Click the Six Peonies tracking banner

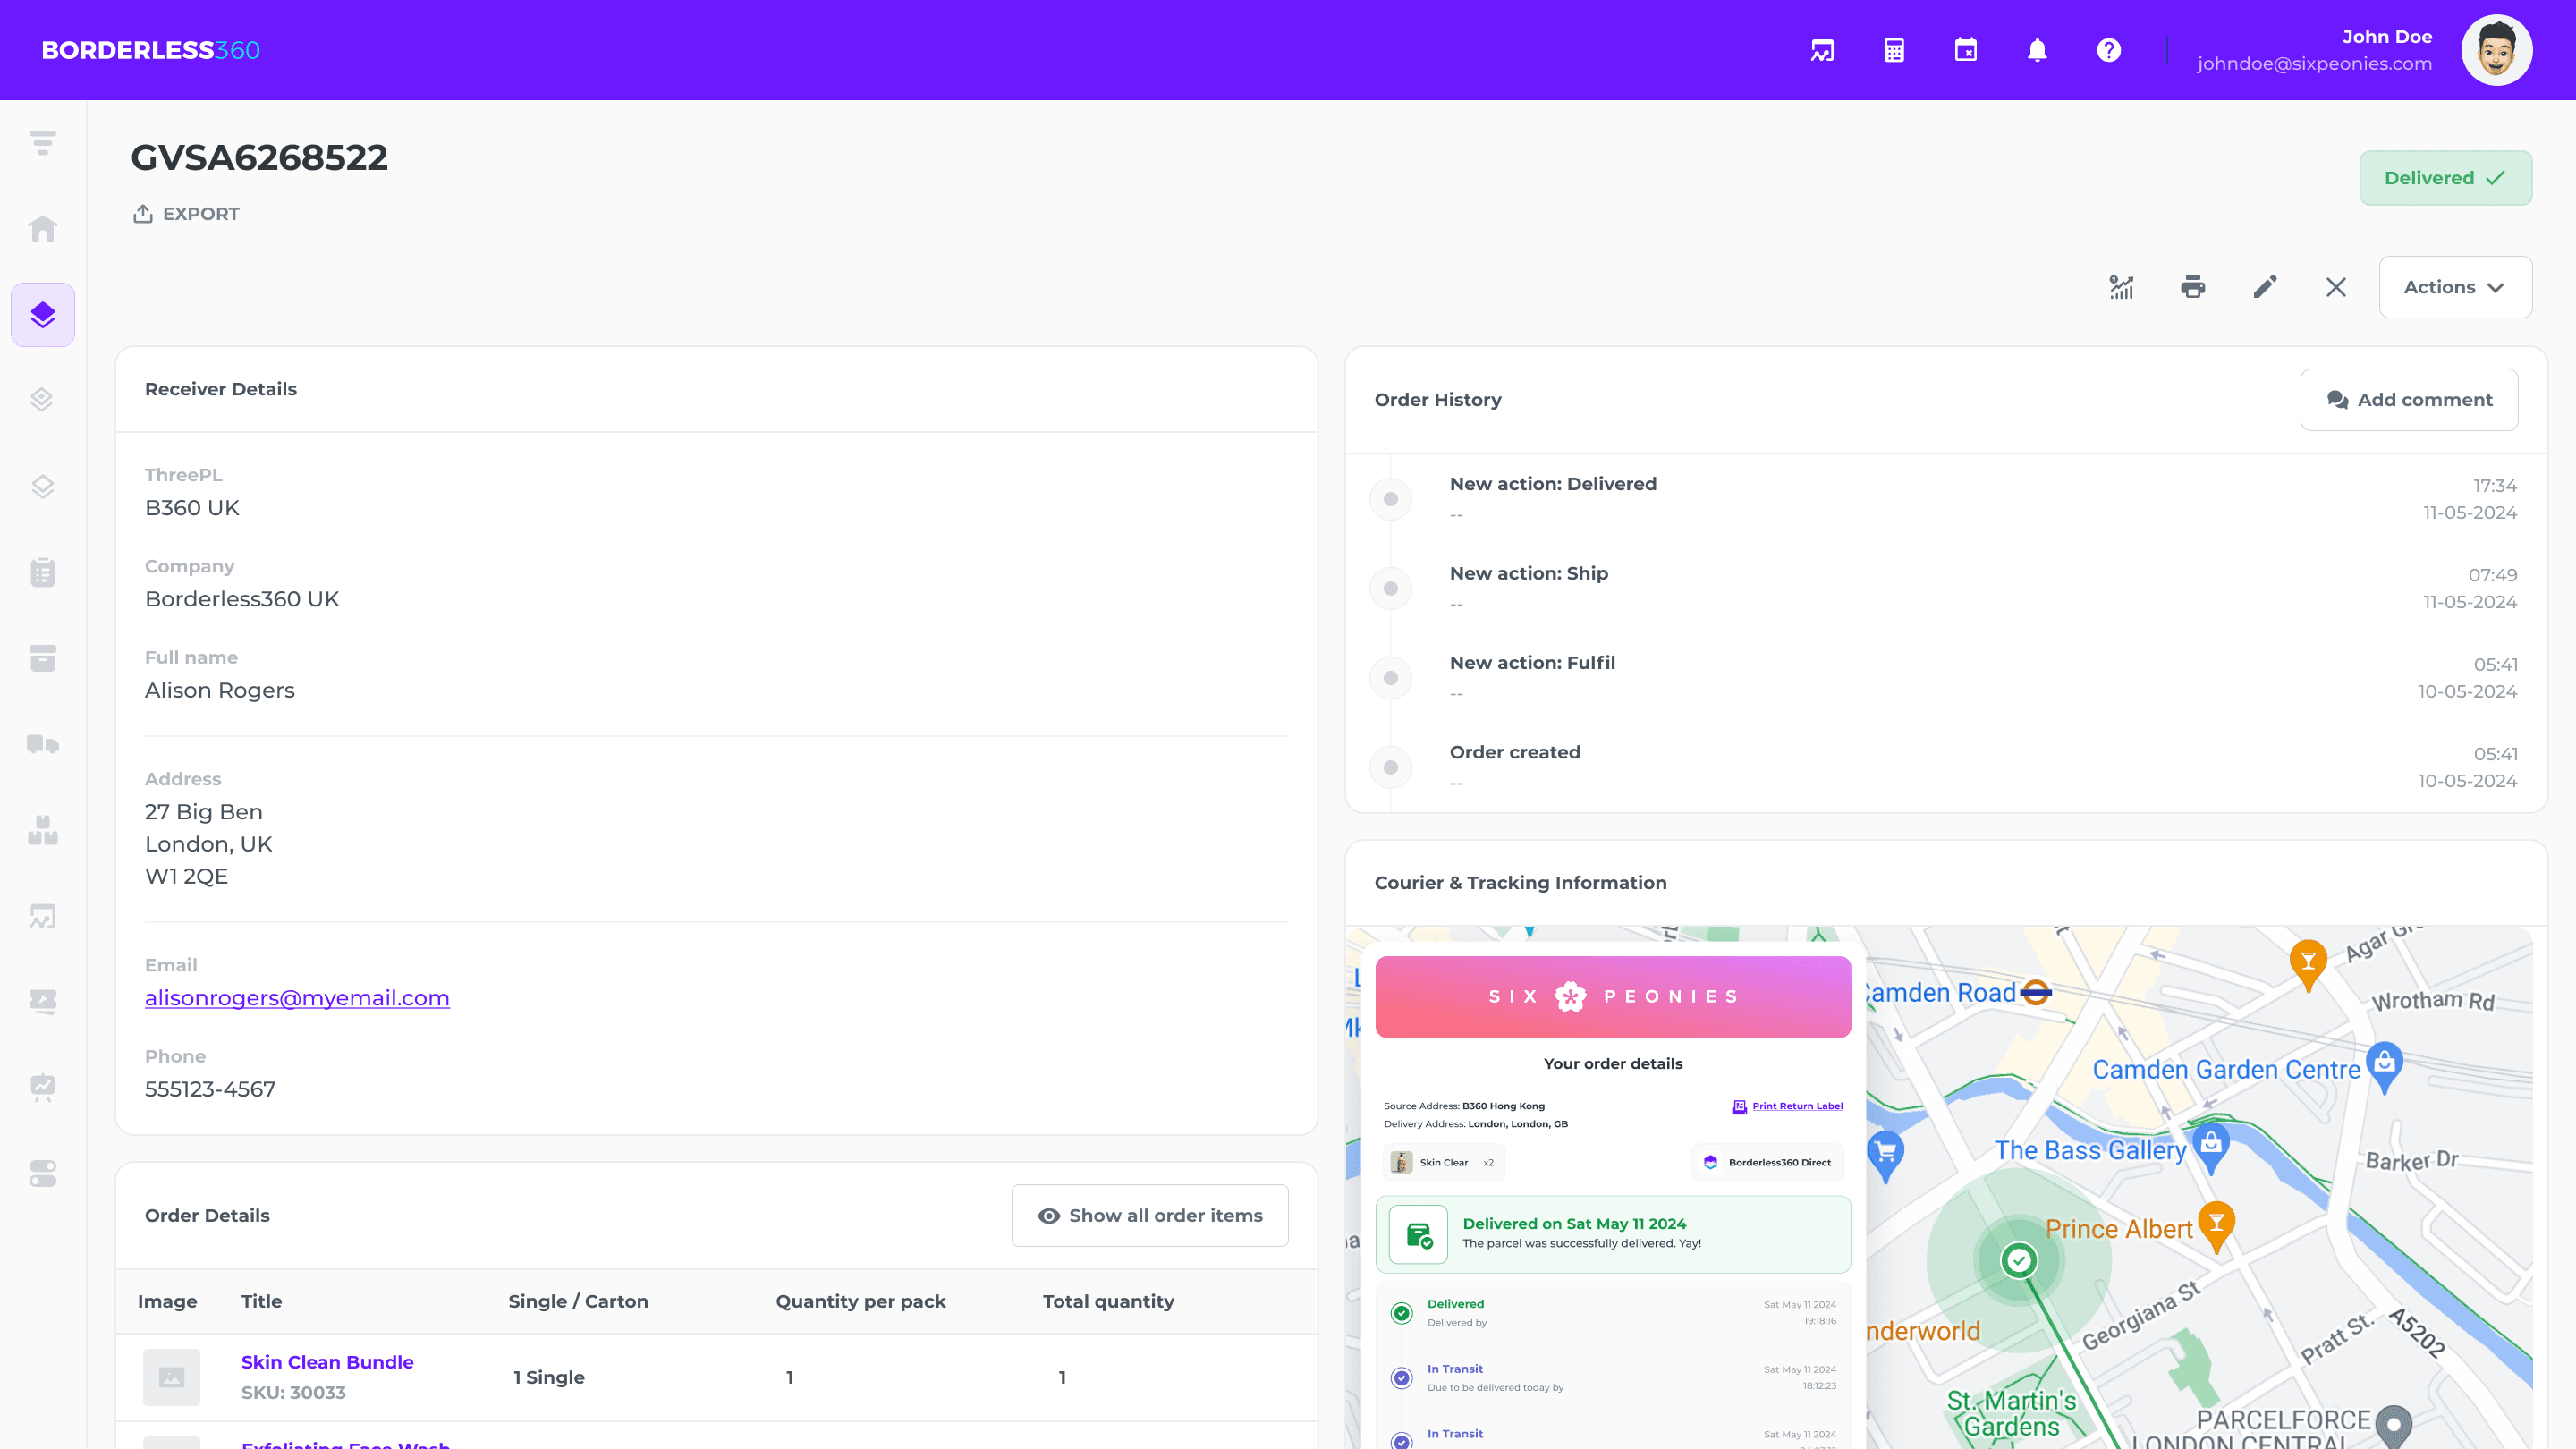pos(1613,997)
